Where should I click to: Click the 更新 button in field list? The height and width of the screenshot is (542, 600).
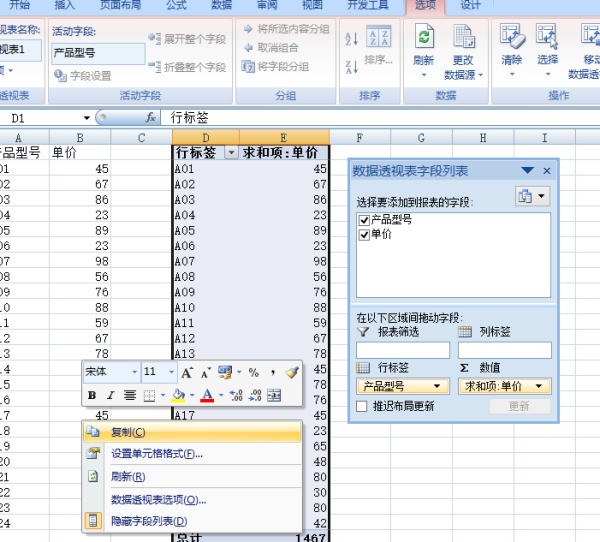point(519,406)
